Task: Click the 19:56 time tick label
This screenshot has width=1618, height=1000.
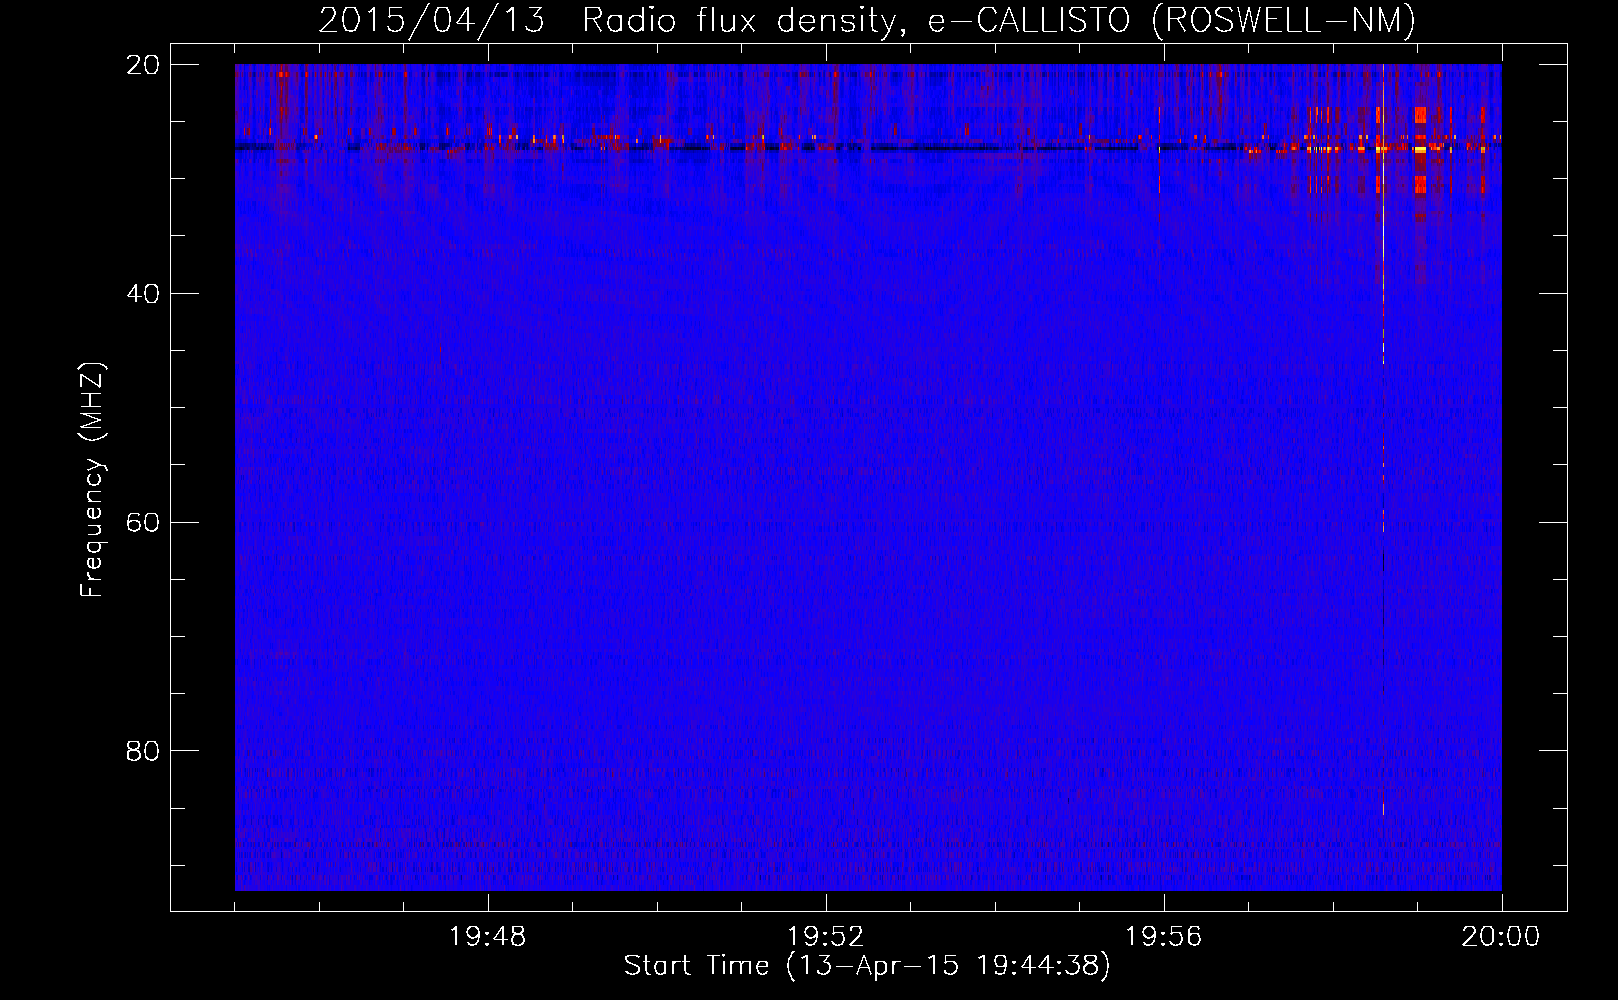Action: [x=1164, y=937]
